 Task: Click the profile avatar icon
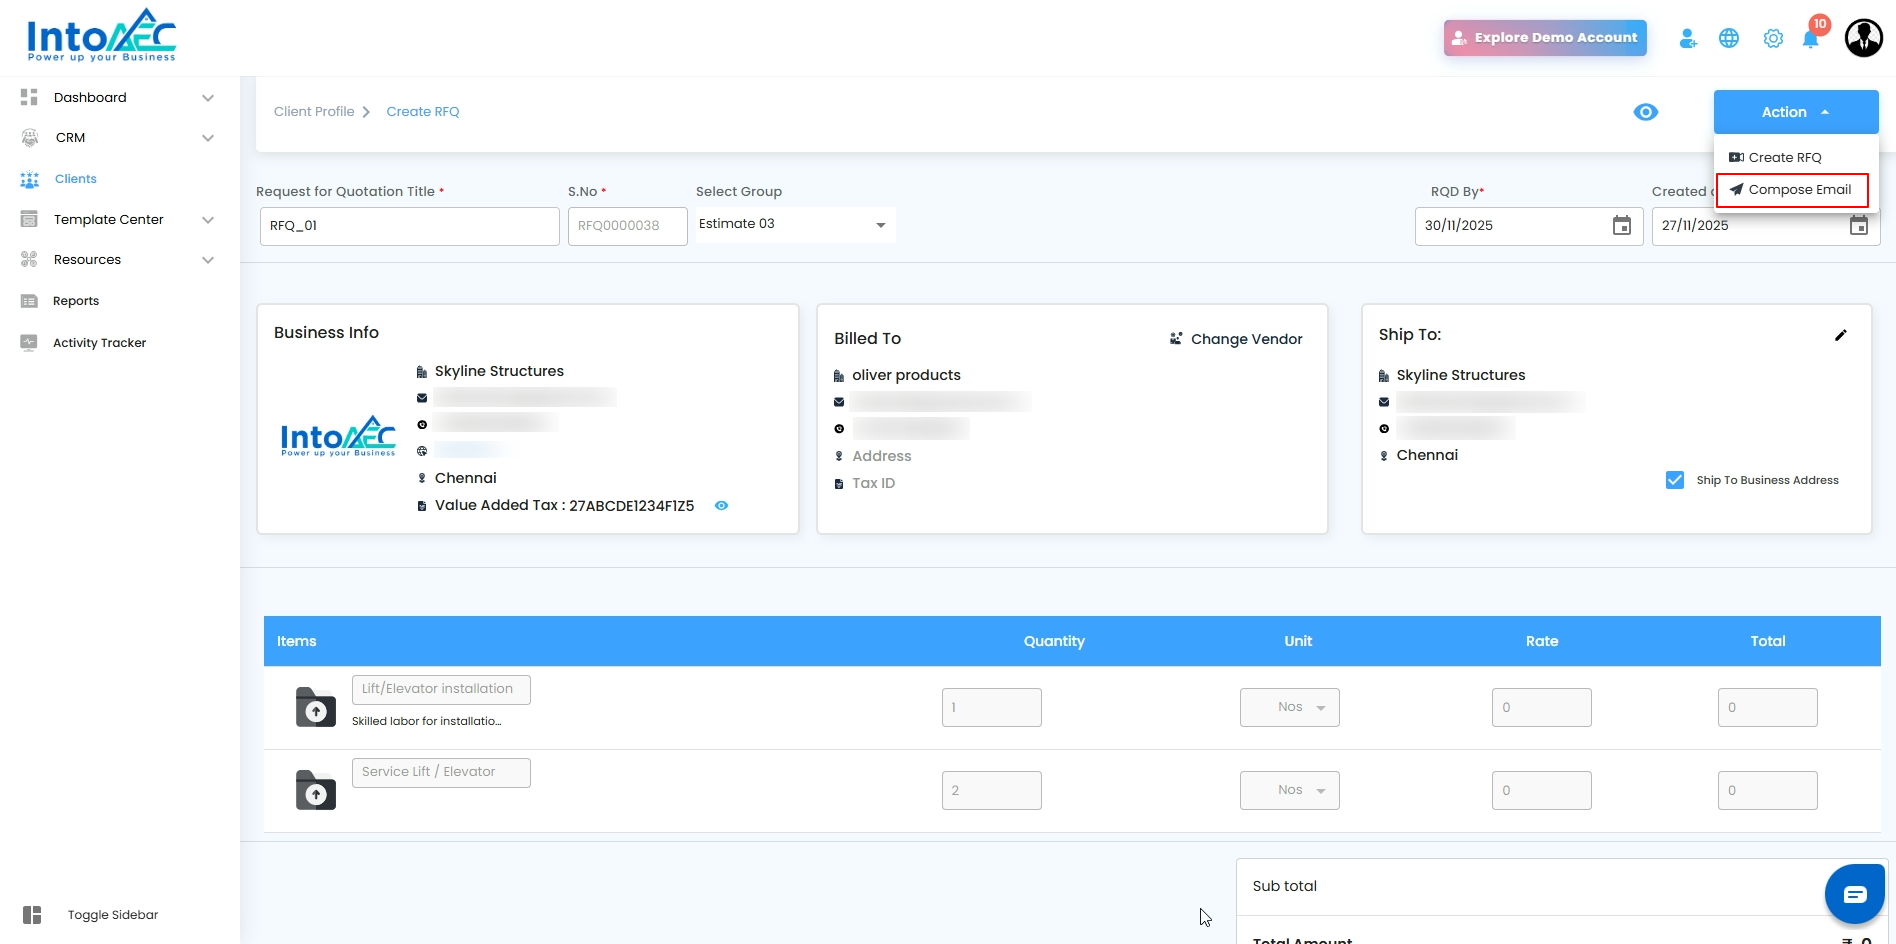tap(1863, 39)
